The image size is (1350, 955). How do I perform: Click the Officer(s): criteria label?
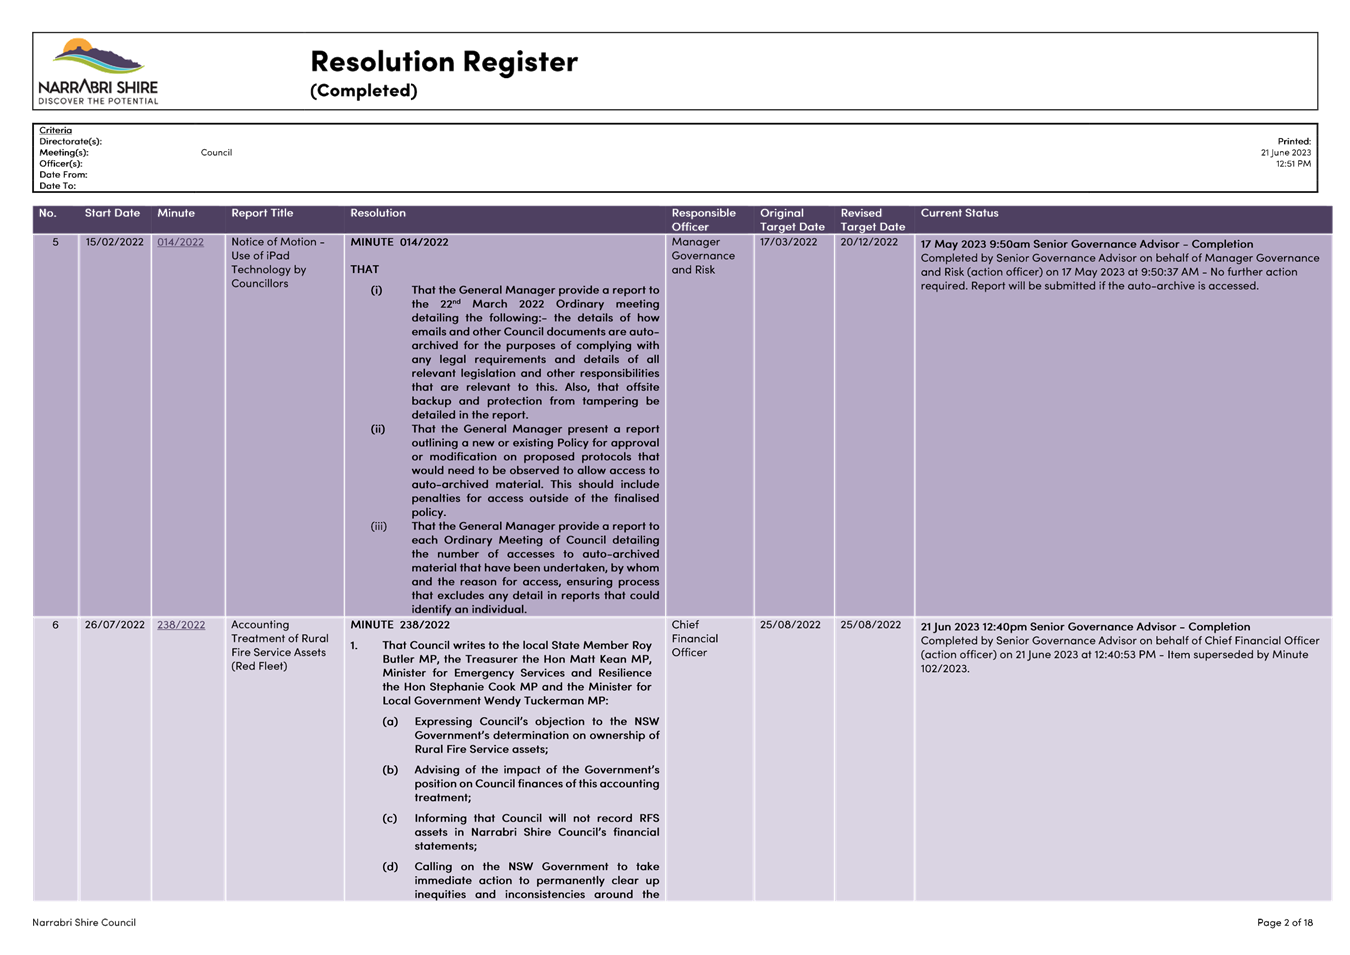point(60,164)
